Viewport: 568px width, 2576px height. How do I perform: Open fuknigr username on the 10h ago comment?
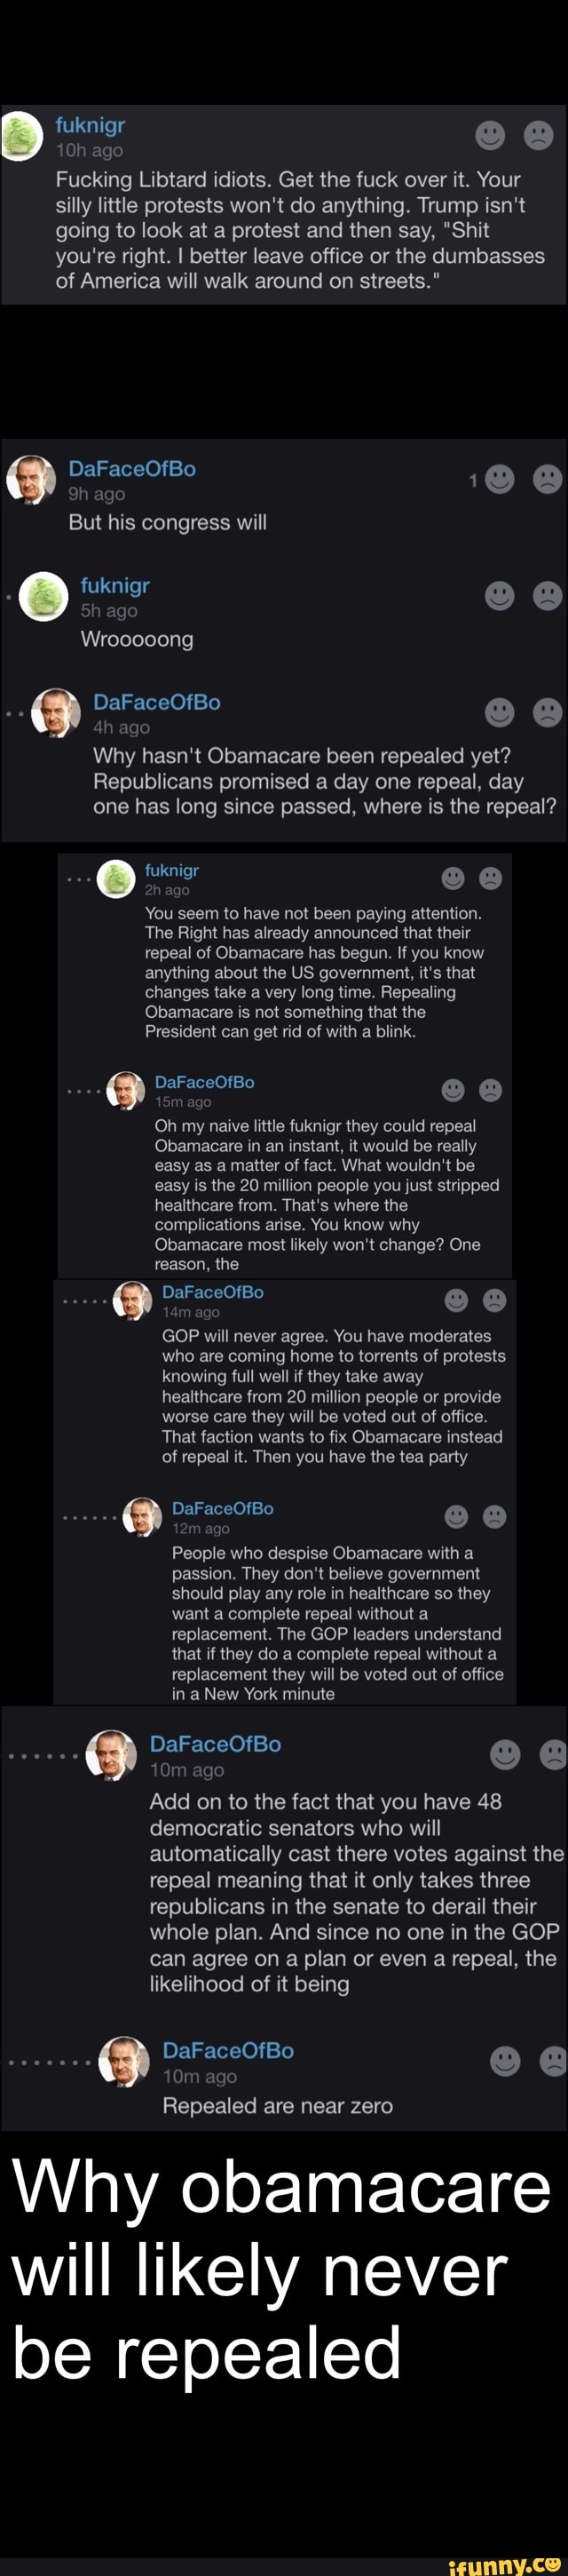tap(90, 125)
